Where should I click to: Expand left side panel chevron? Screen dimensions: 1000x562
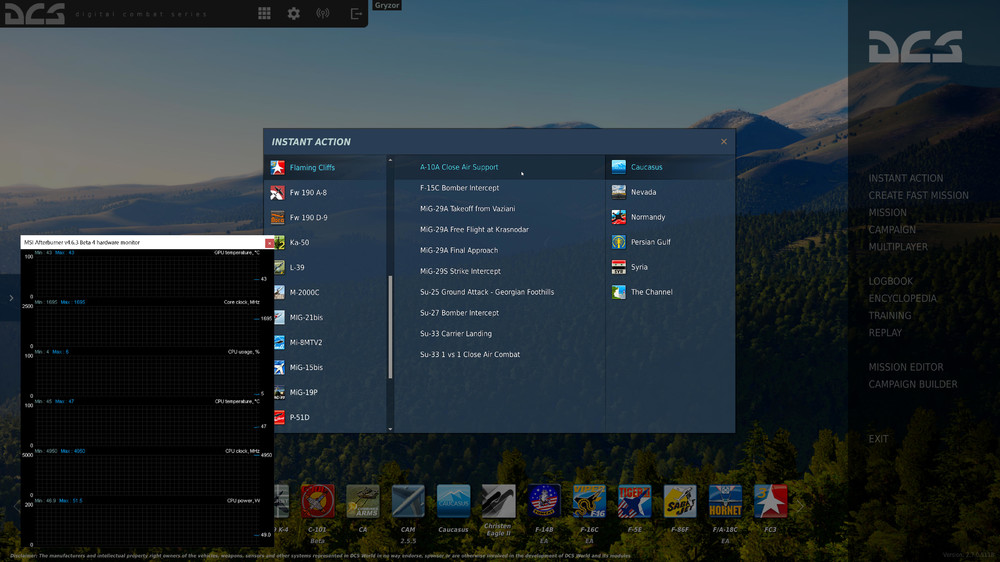(11, 298)
